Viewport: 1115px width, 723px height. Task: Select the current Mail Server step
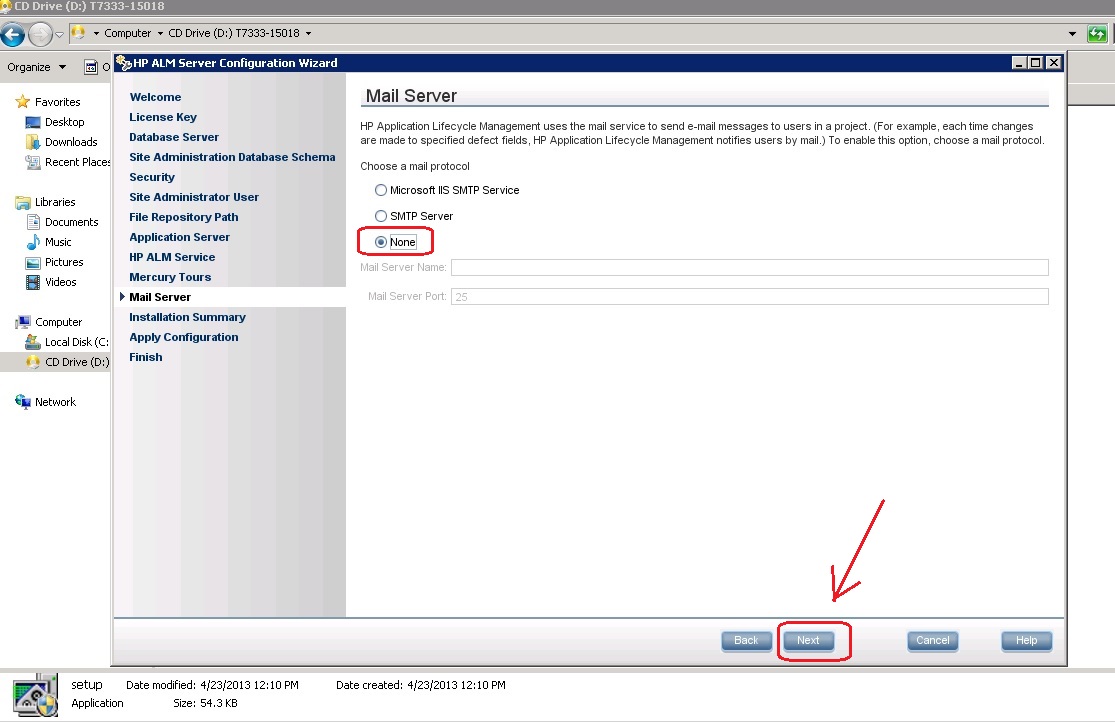tap(160, 297)
